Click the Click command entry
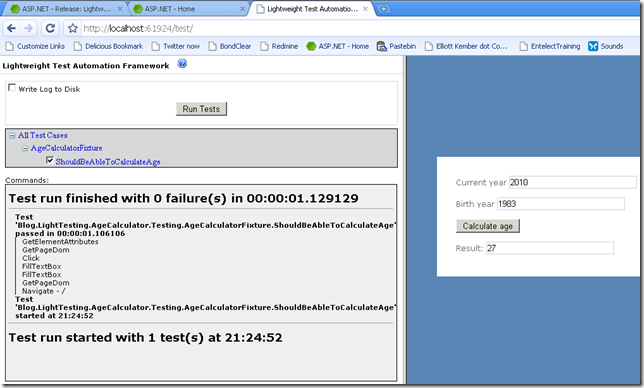644x388 pixels. [31, 258]
